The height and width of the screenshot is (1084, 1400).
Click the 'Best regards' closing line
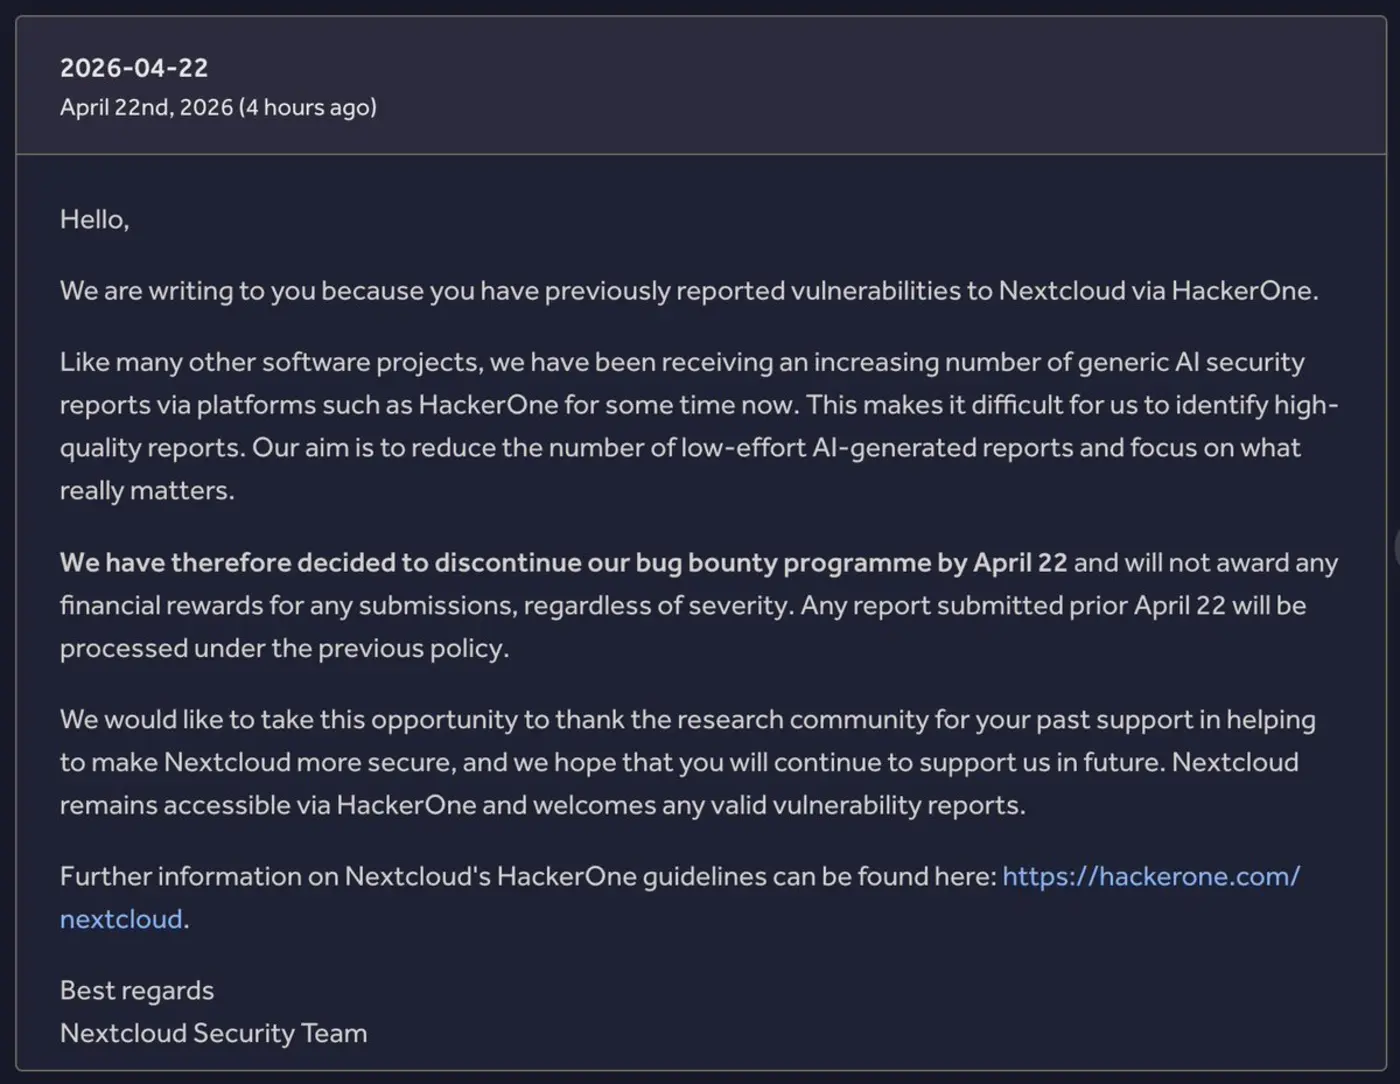(x=137, y=990)
